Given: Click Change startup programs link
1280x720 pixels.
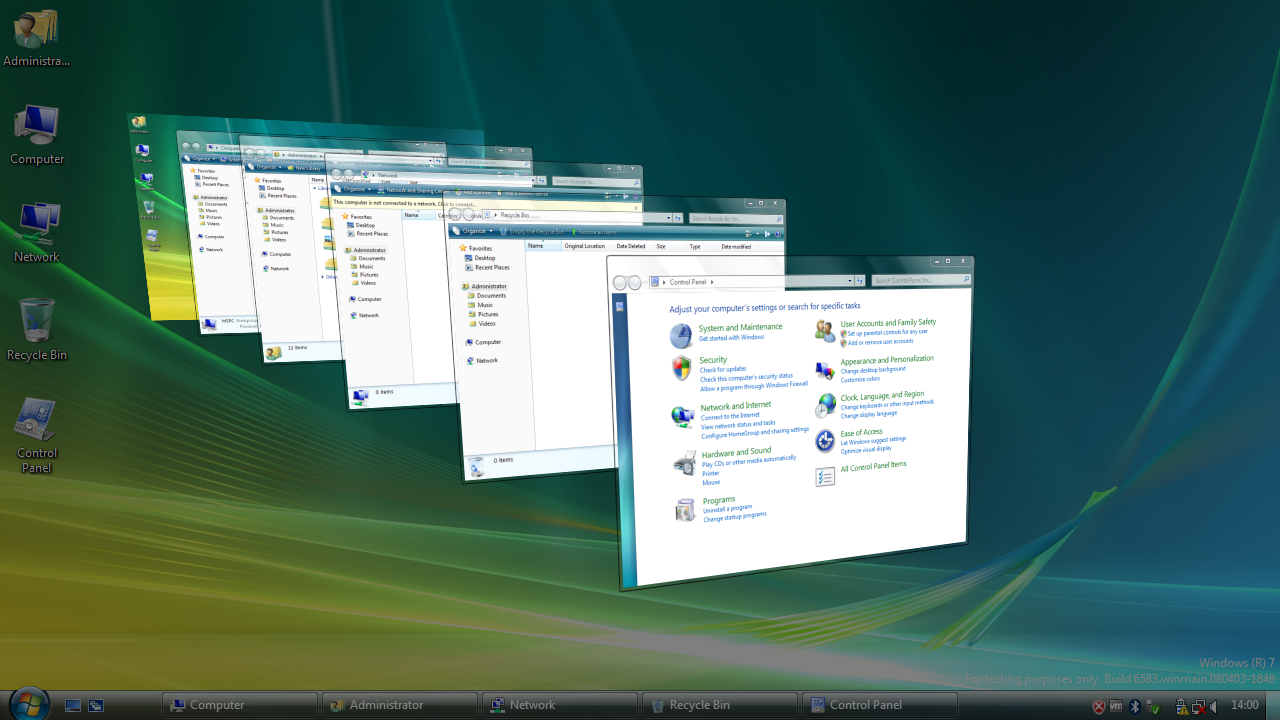Looking at the screenshot, I should [734, 517].
